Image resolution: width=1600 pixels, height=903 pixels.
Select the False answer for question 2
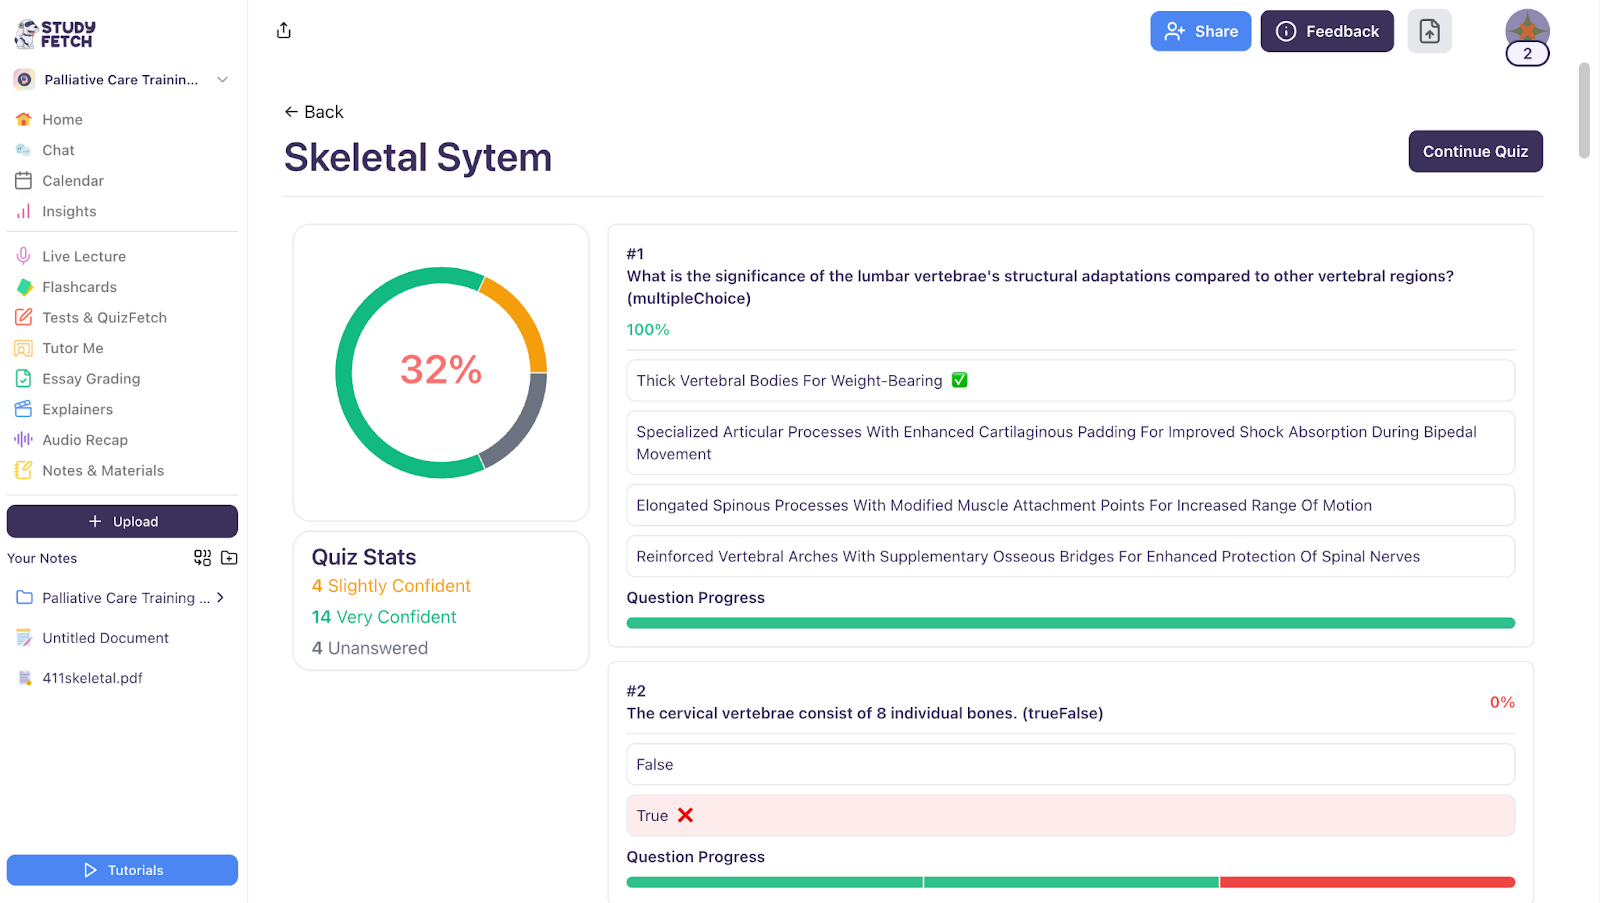[x=1070, y=764]
